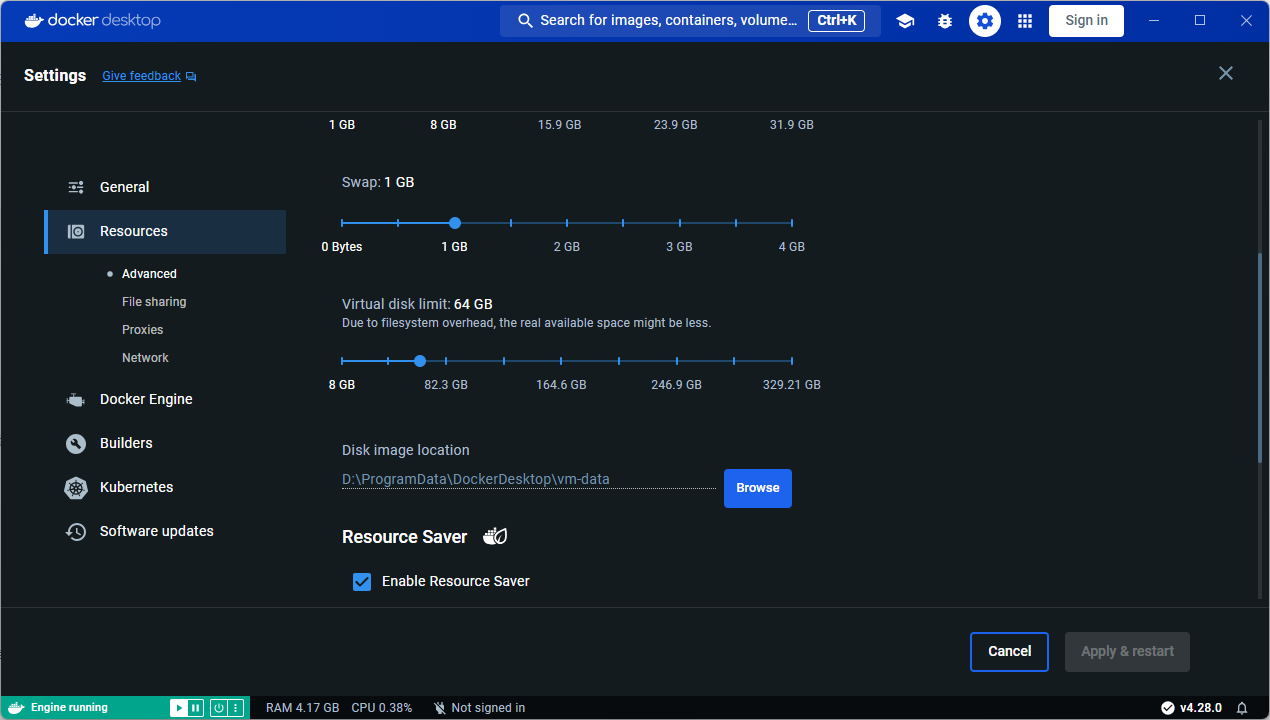Click the Kubernetes helm wheel icon
This screenshot has width=1270, height=720.
76,487
